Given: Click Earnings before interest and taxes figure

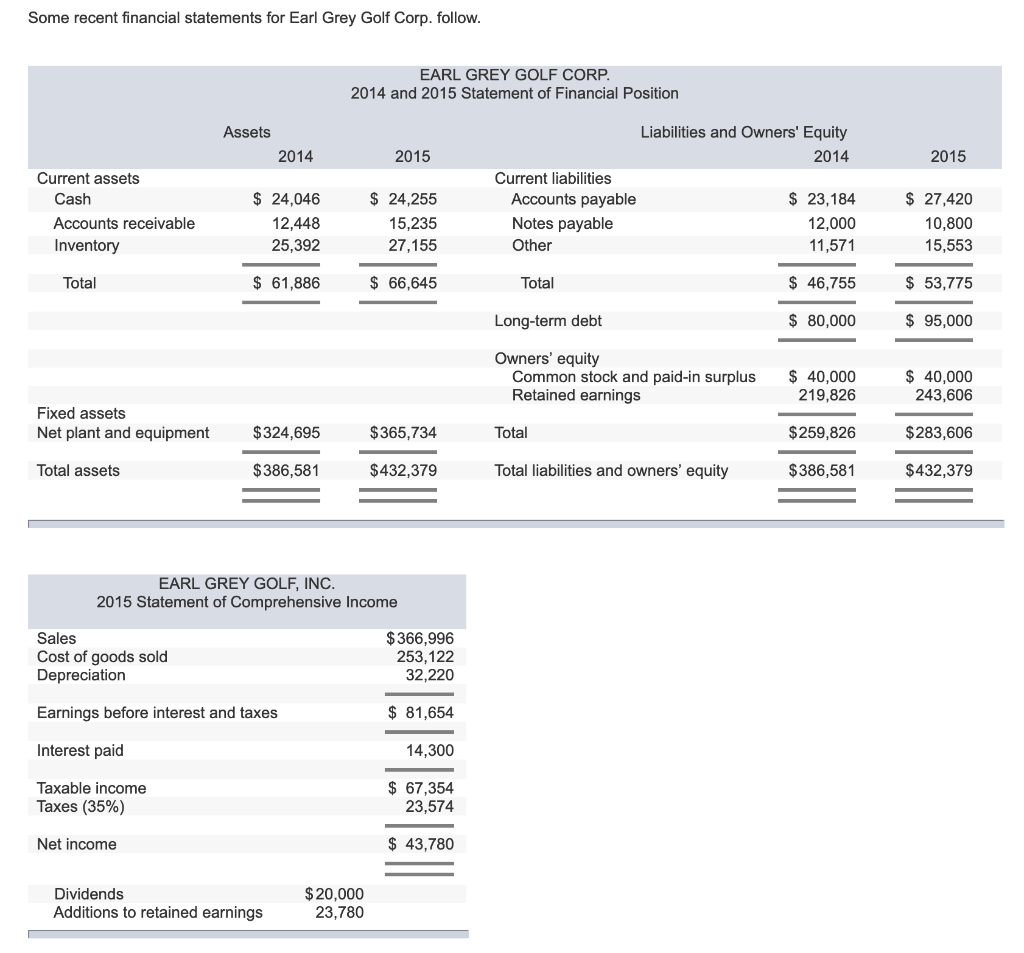Looking at the screenshot, I should [420, 712].
